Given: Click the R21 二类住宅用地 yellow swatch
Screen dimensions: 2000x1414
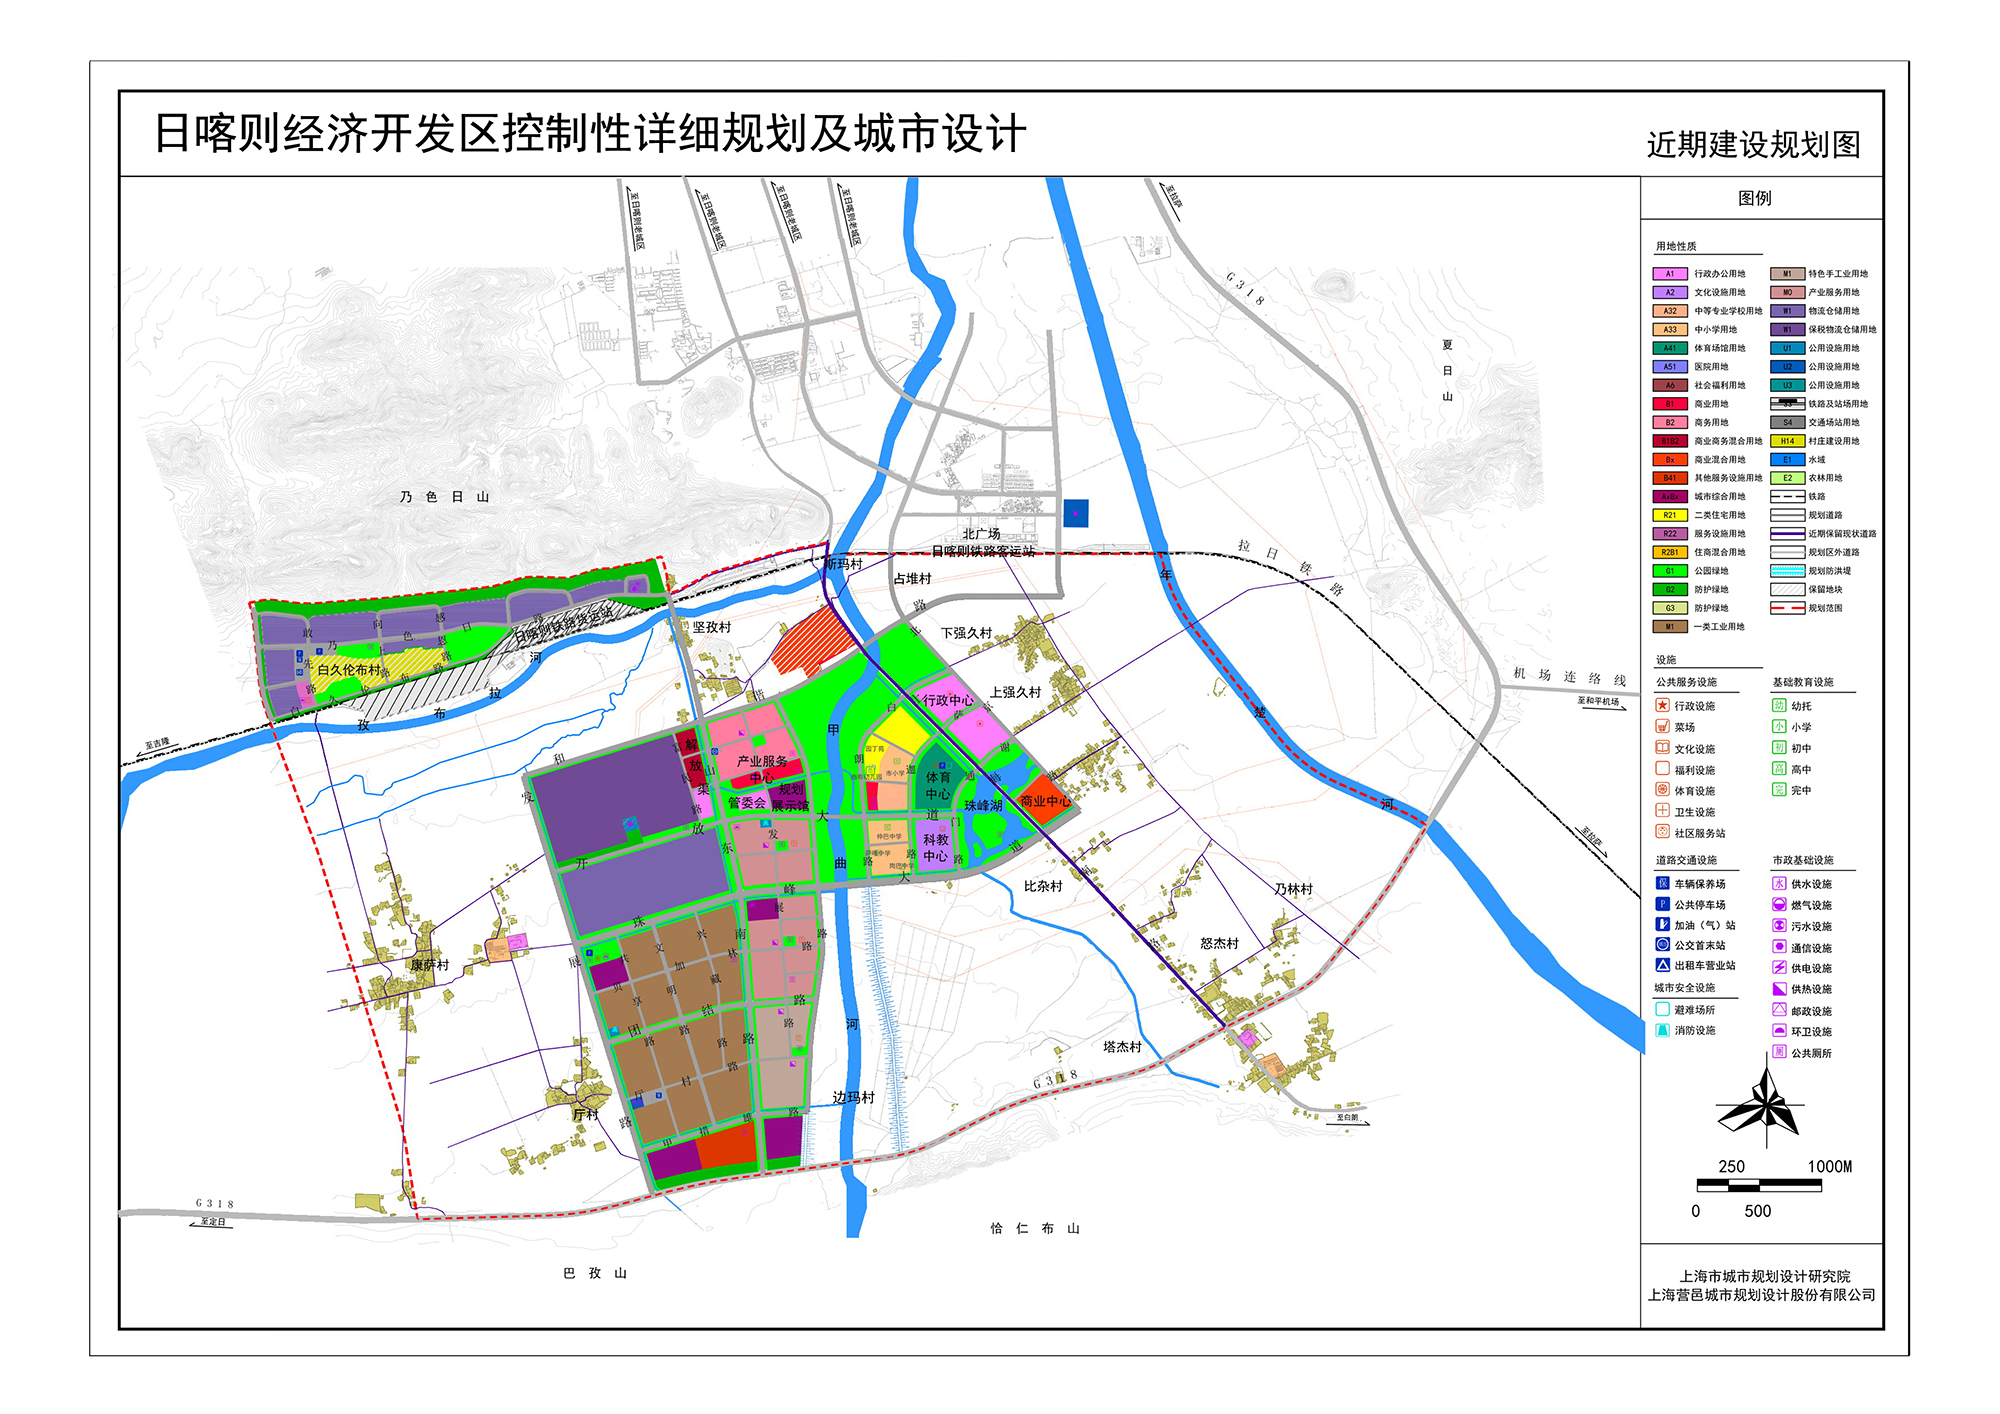Looking at the screenshot, I should pyautogui.click(x=1669, y=515).
